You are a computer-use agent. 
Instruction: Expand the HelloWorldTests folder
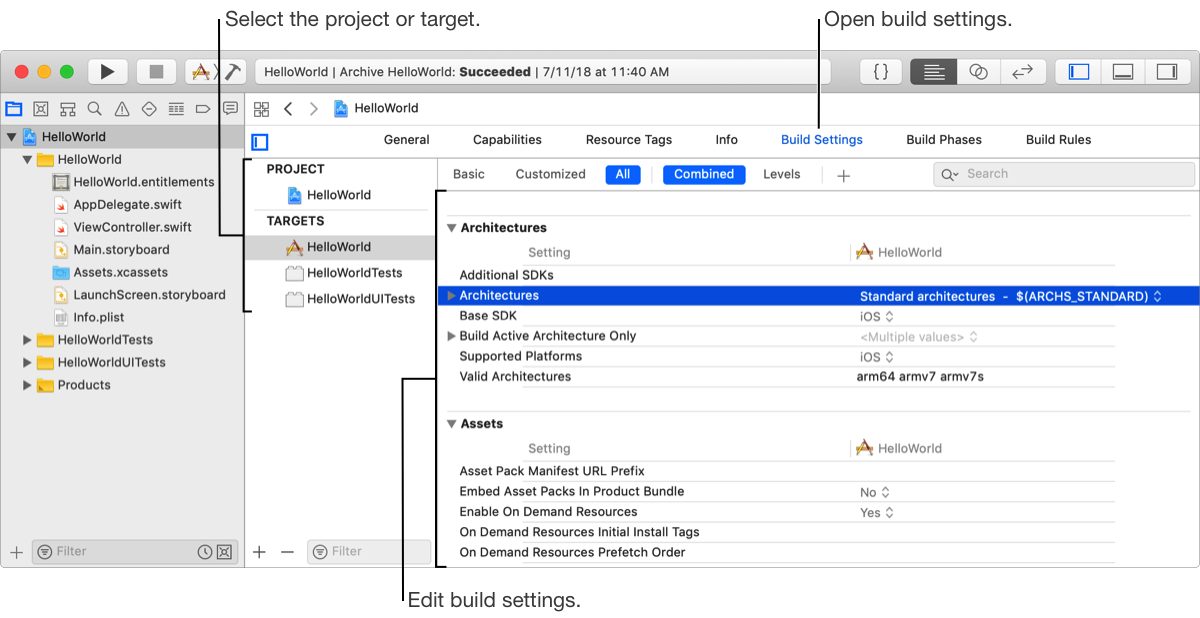tap(28, 340)
